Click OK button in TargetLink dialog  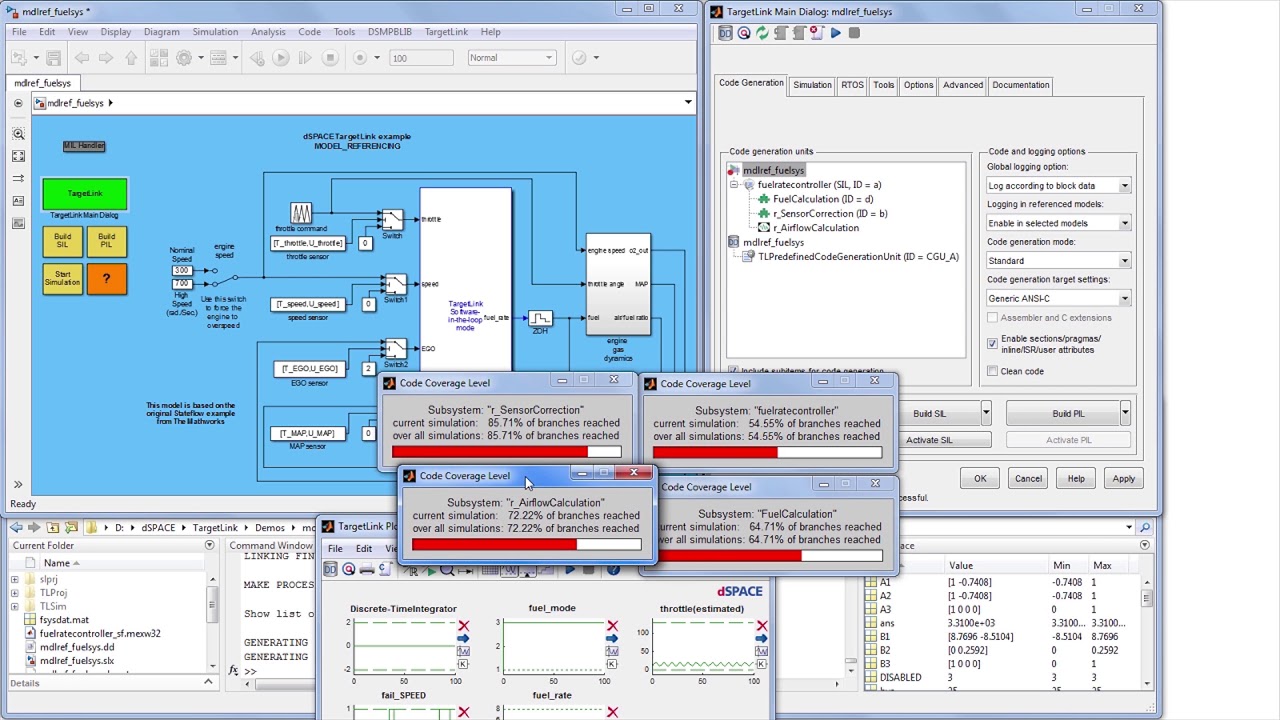tap(980, 479)
